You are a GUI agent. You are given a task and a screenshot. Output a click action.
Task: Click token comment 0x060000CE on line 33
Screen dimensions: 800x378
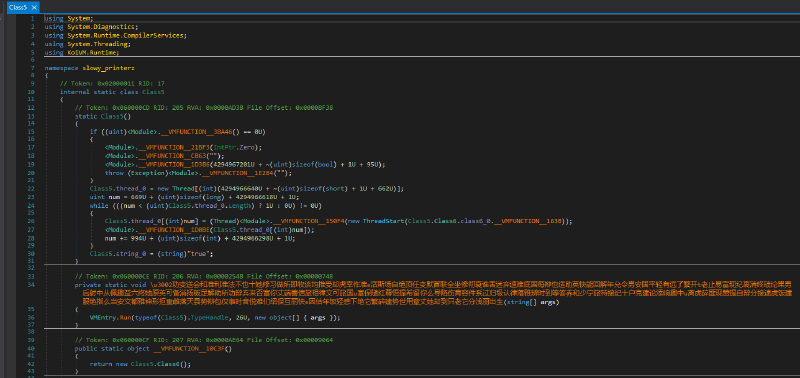point(204,276)
